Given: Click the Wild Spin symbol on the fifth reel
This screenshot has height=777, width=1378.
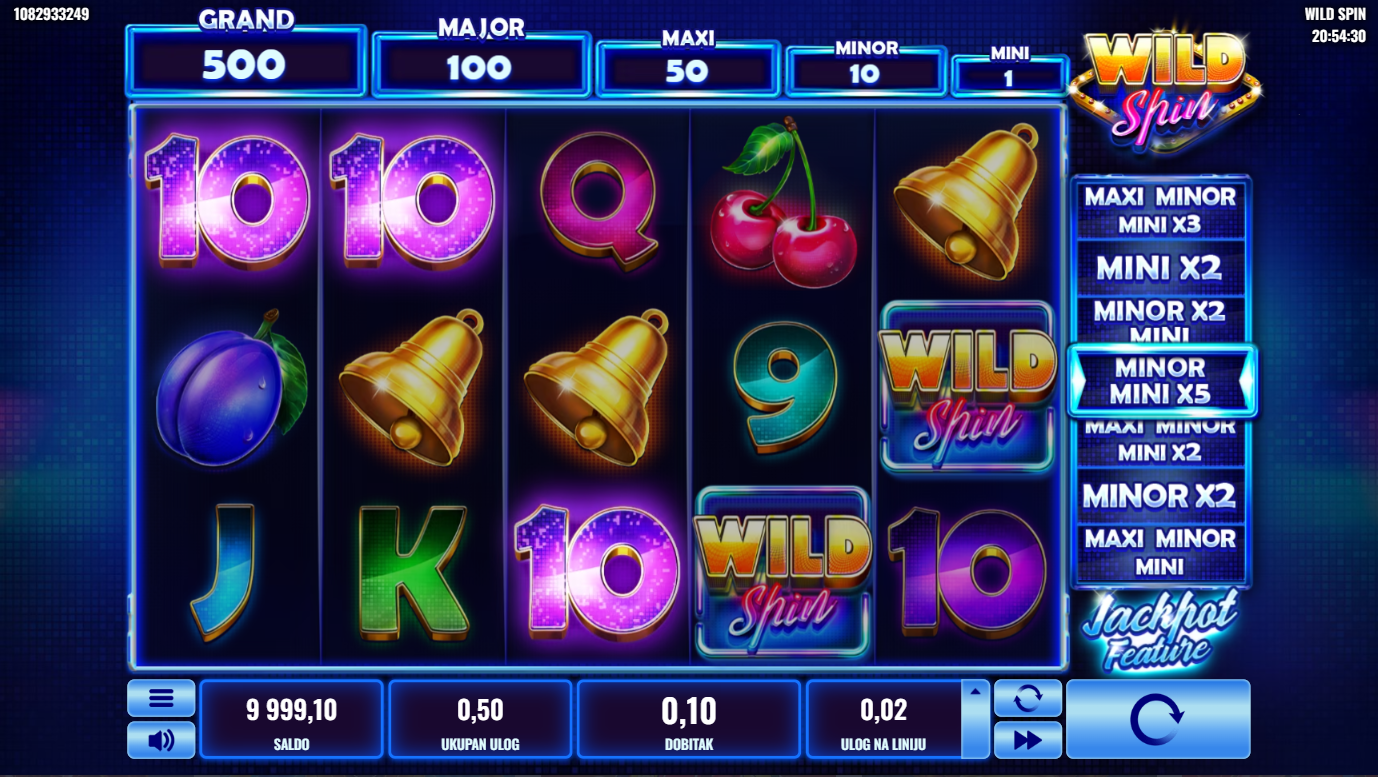Looking at the screenshot, I should 967,387.
